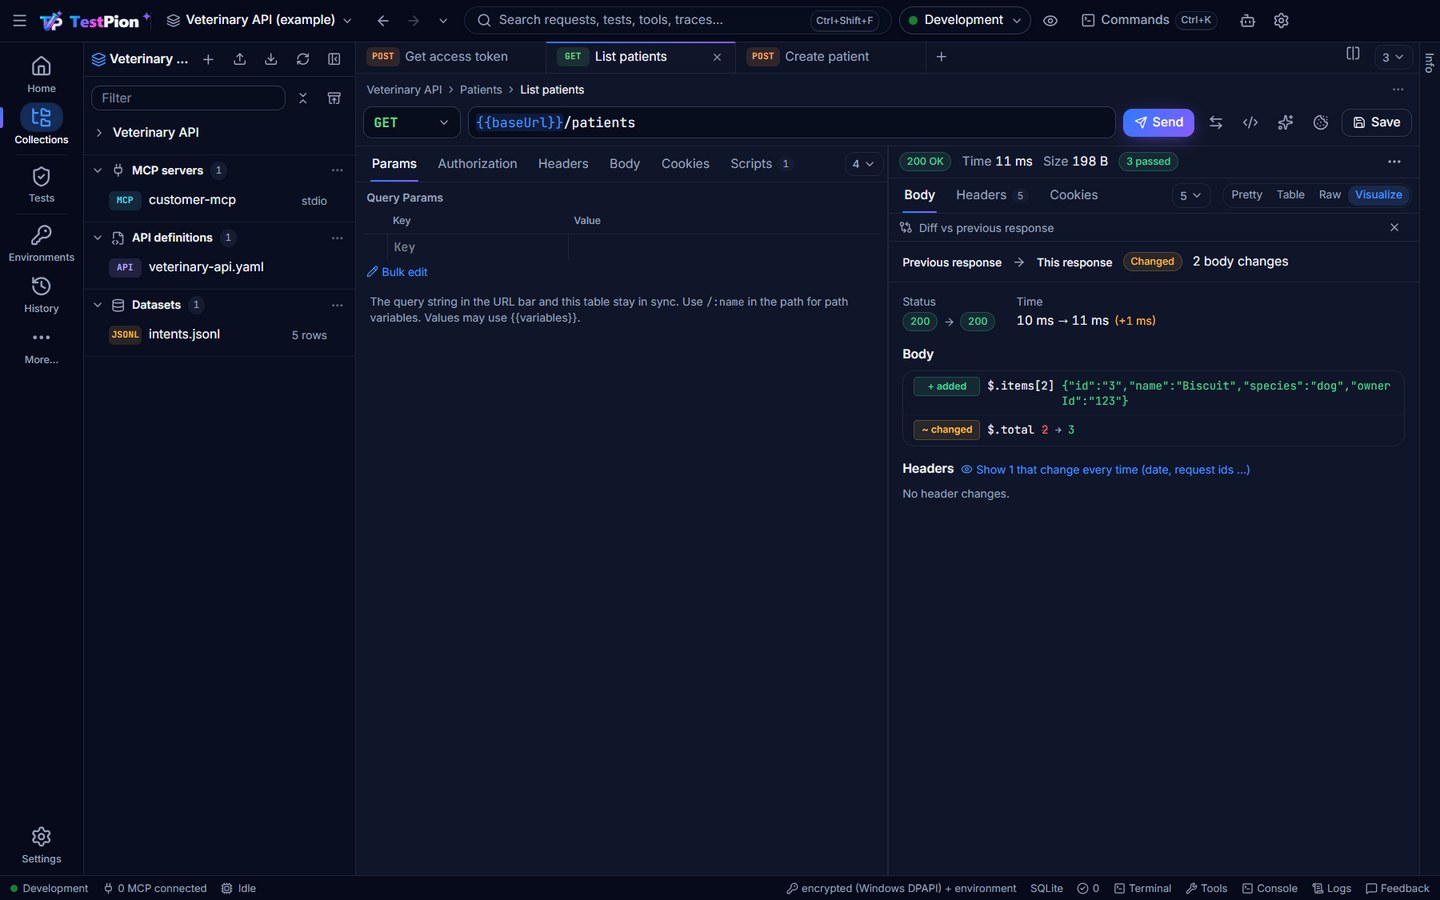Select the Authorization request tab
Image resolution: width=1440 pixels, height=900 pixels.
pyautogui.click(x=477, y=164)
